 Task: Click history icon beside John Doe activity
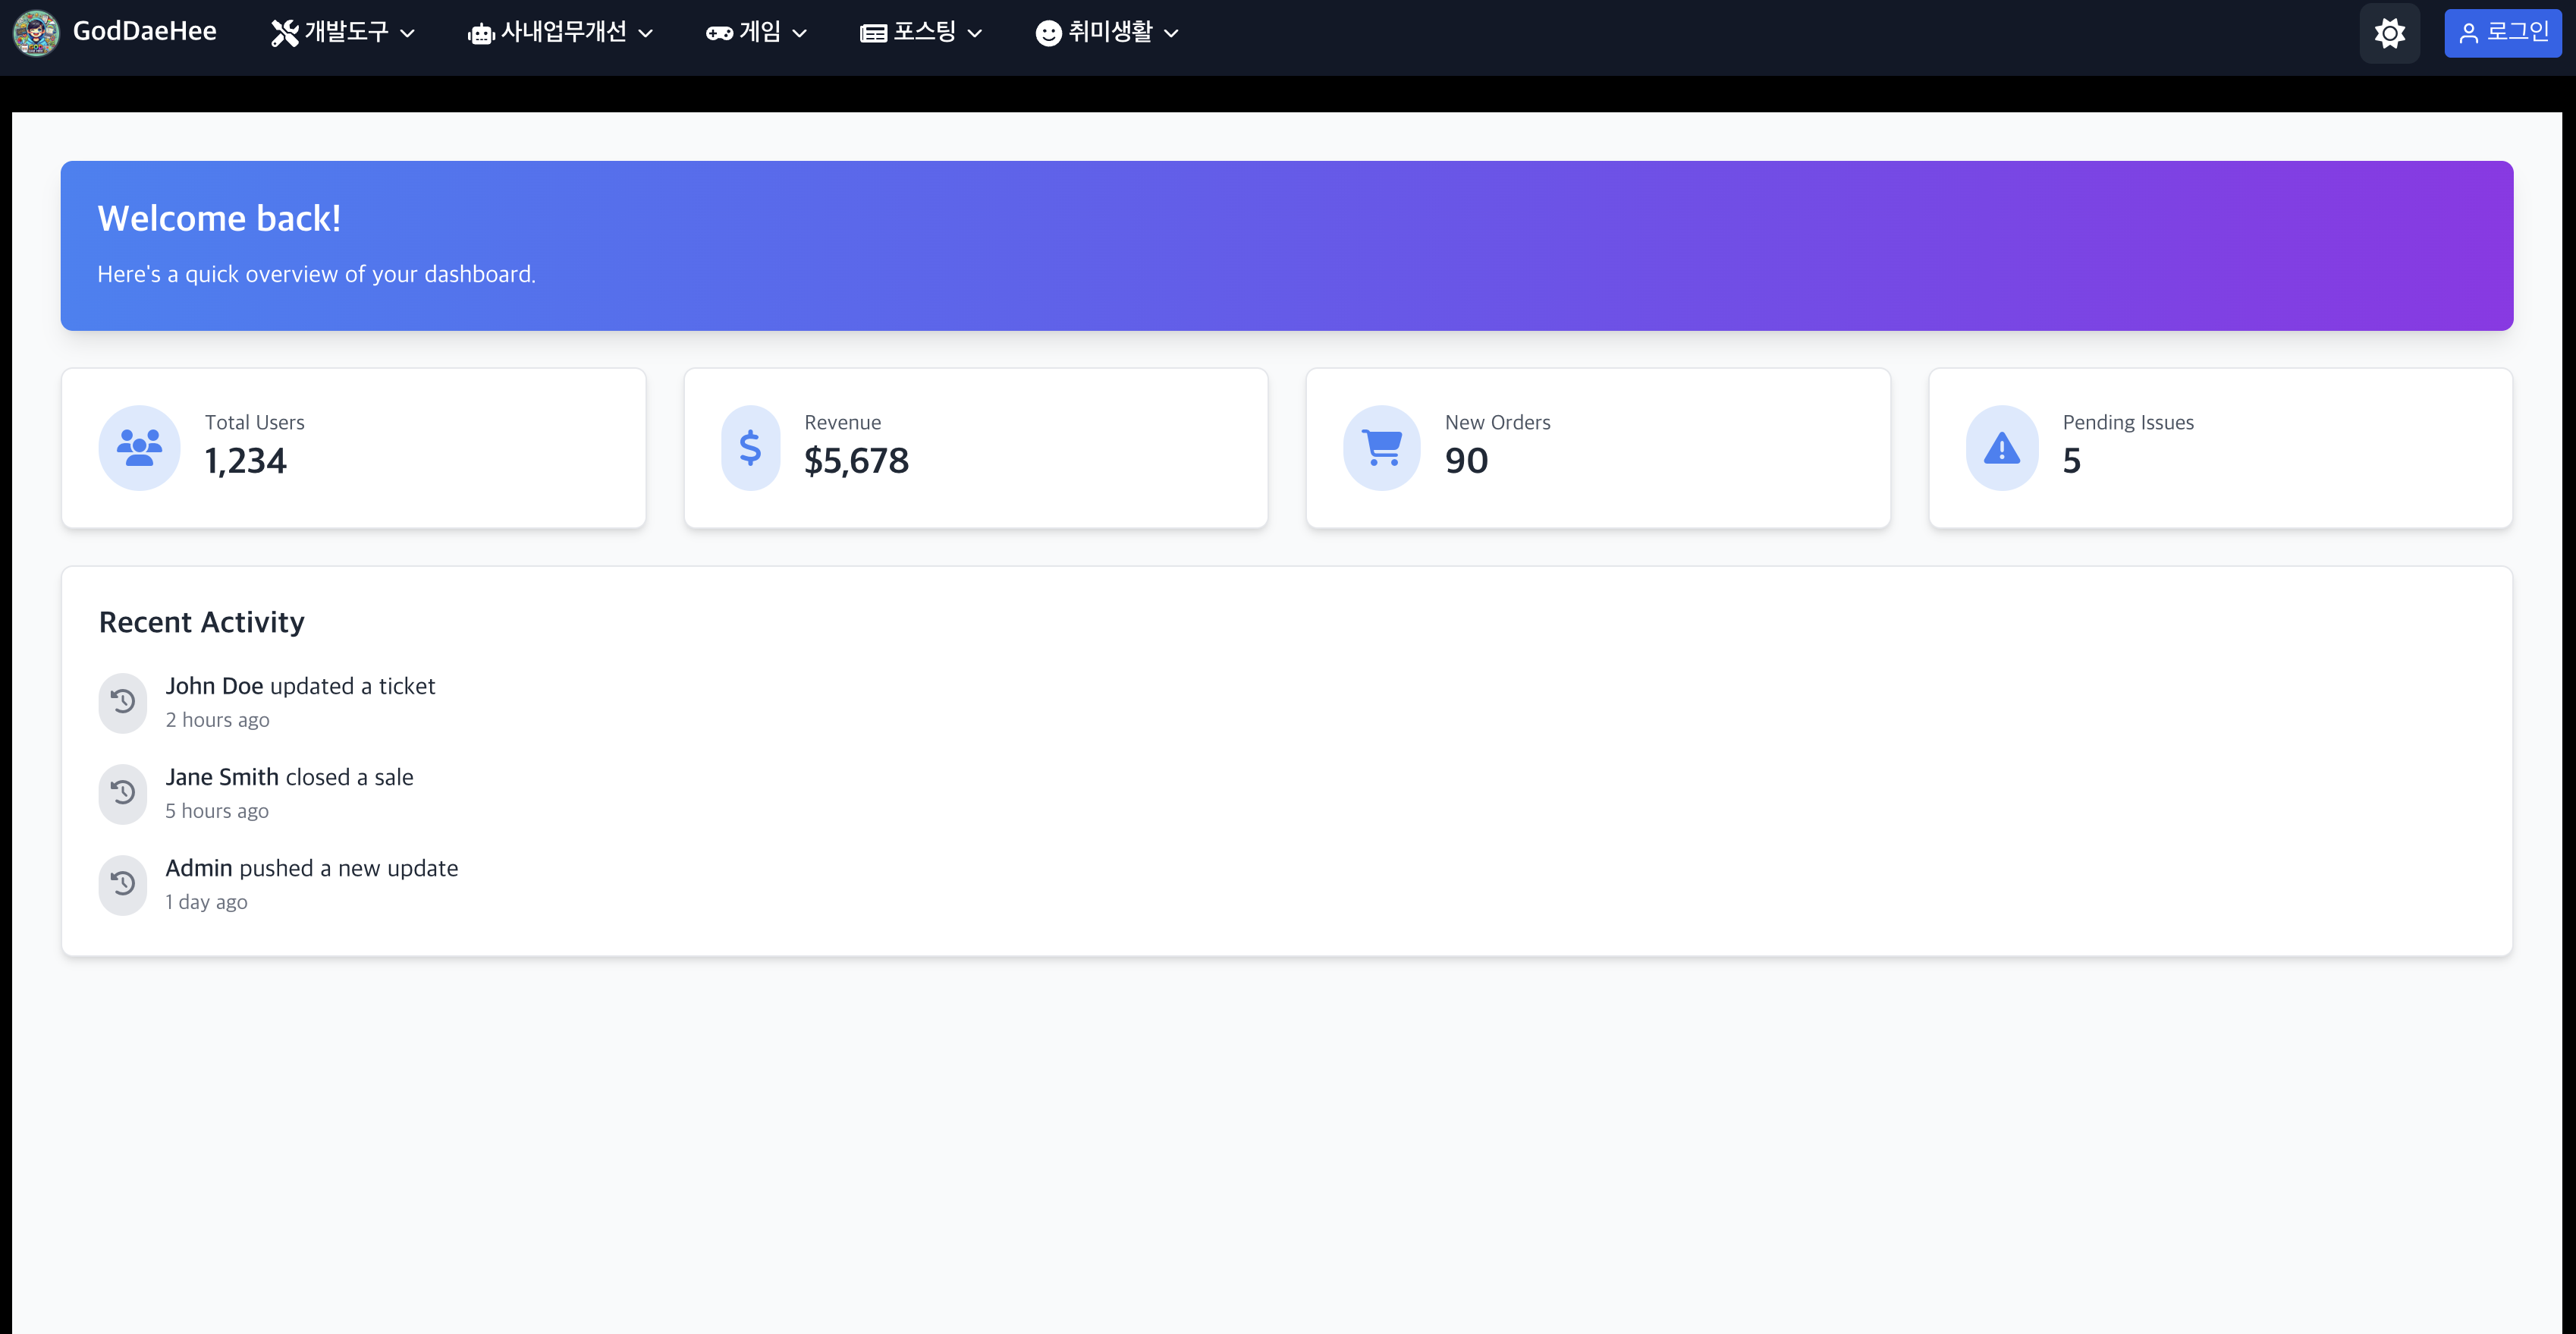(123, 702)
